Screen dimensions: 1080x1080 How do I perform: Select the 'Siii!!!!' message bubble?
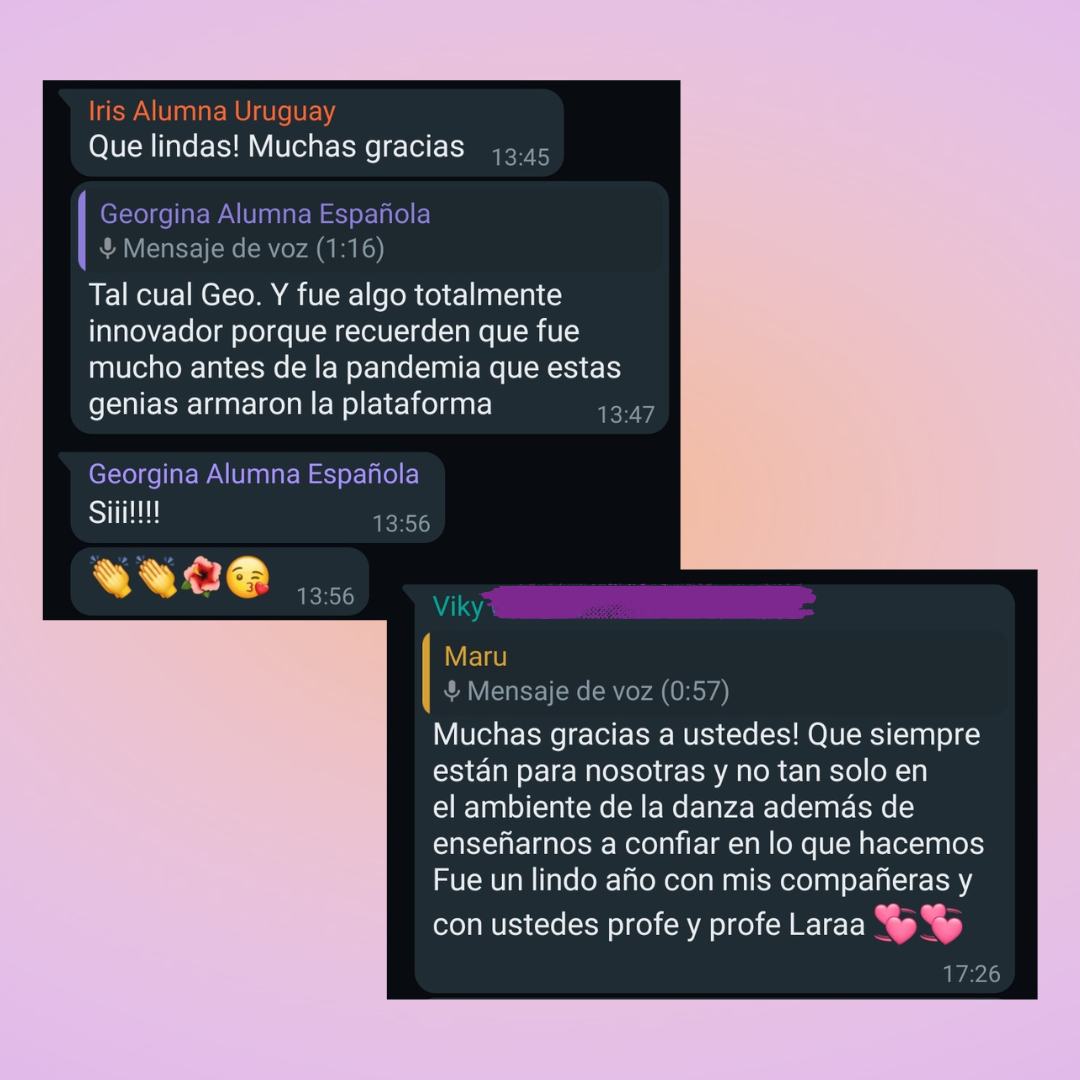tap(258, 497)
